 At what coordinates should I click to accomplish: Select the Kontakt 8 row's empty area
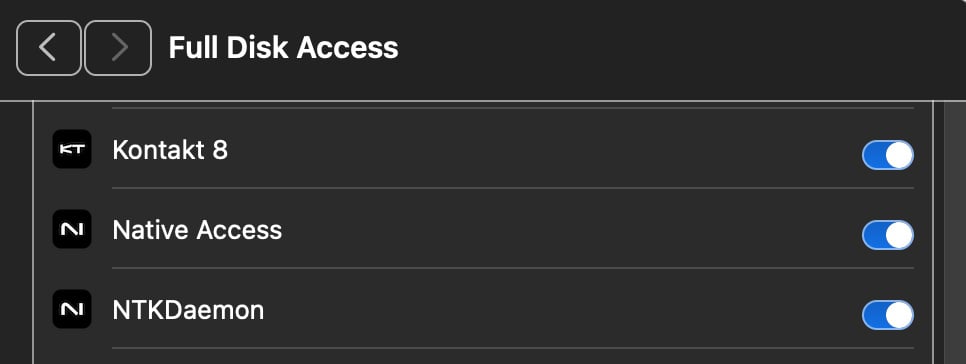[542, 150]
